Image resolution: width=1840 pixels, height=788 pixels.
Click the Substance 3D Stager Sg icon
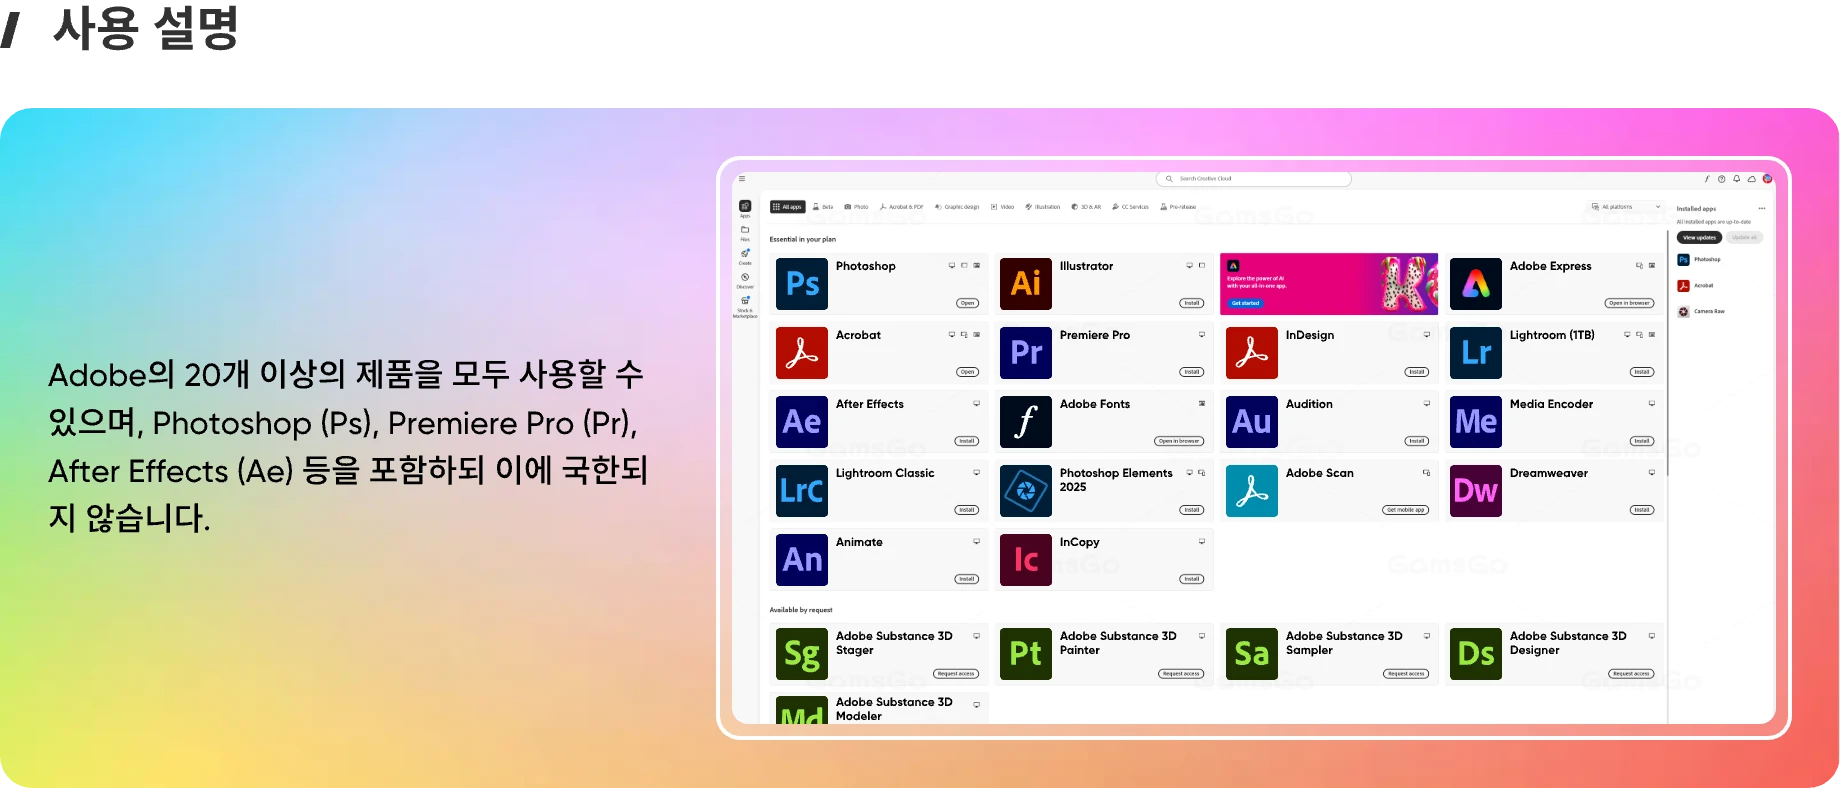tap(802, 654)
